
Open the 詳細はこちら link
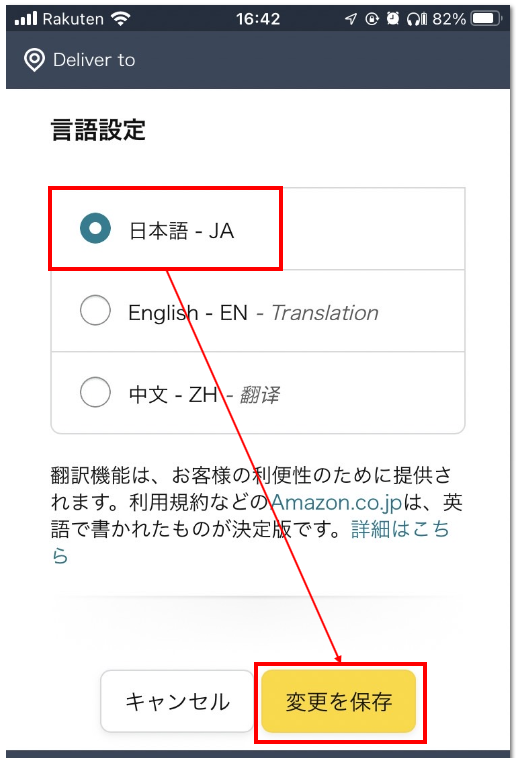(x=250, y=541)
